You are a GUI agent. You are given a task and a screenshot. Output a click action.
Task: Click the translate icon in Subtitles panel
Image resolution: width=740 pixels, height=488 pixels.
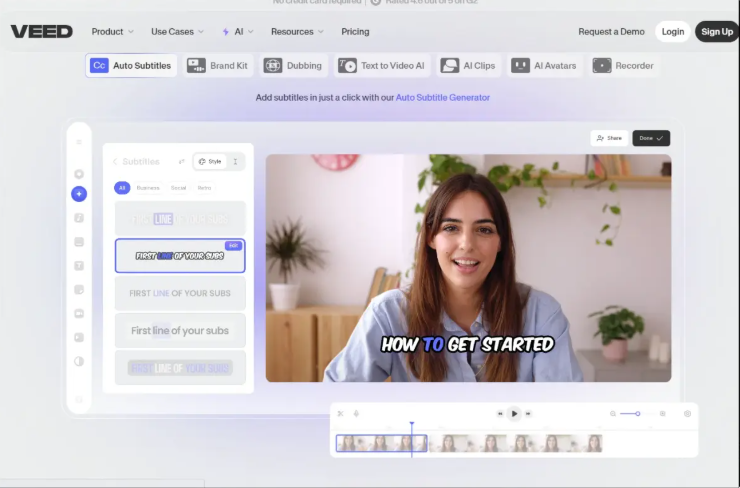pyautogui.click(x=181, y=161)
